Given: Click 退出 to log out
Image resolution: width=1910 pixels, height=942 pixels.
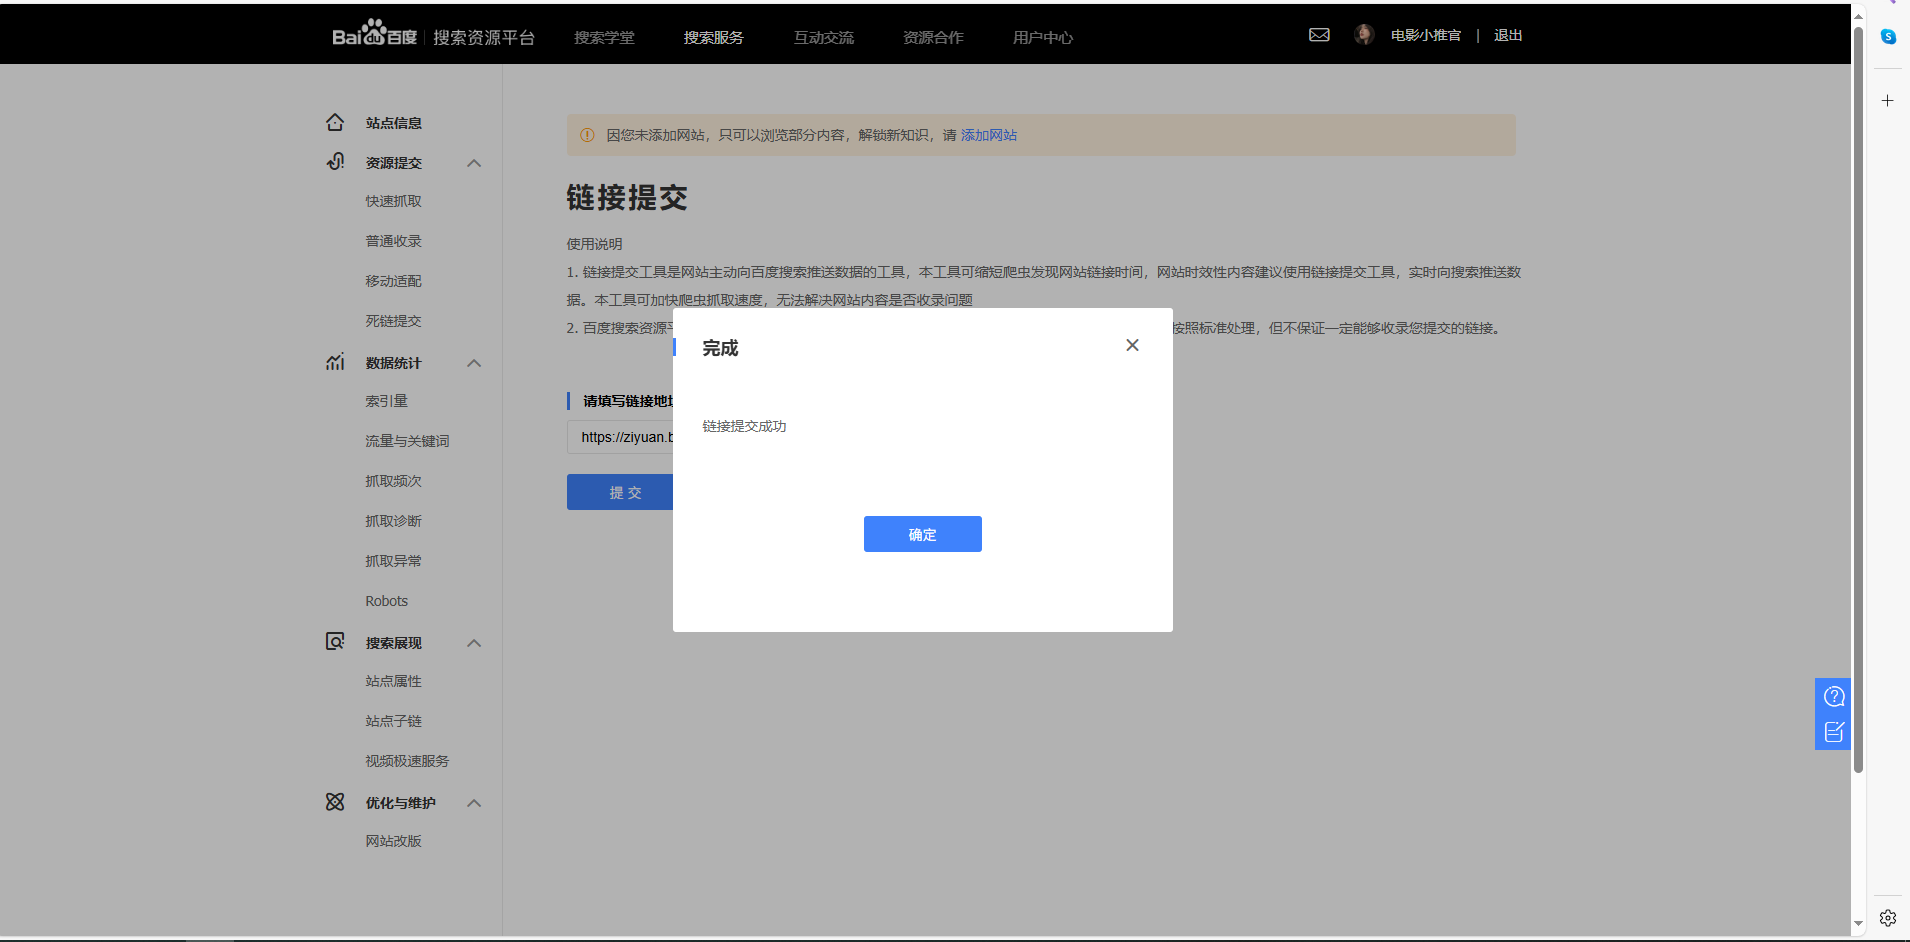Looking at the screenshot, I should pyautogui.click(x=1507, y=34).
